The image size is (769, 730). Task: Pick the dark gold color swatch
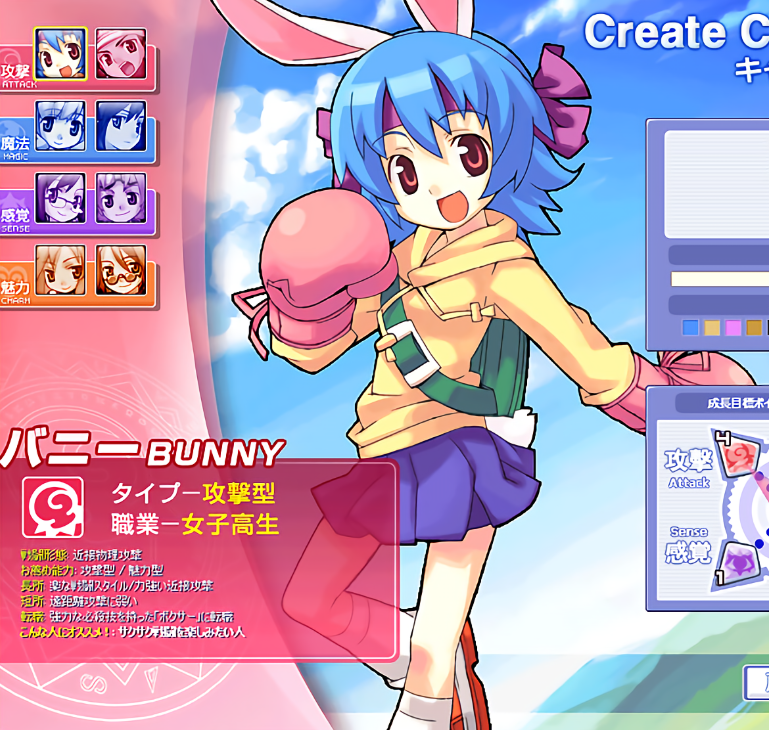pos(754,327)
